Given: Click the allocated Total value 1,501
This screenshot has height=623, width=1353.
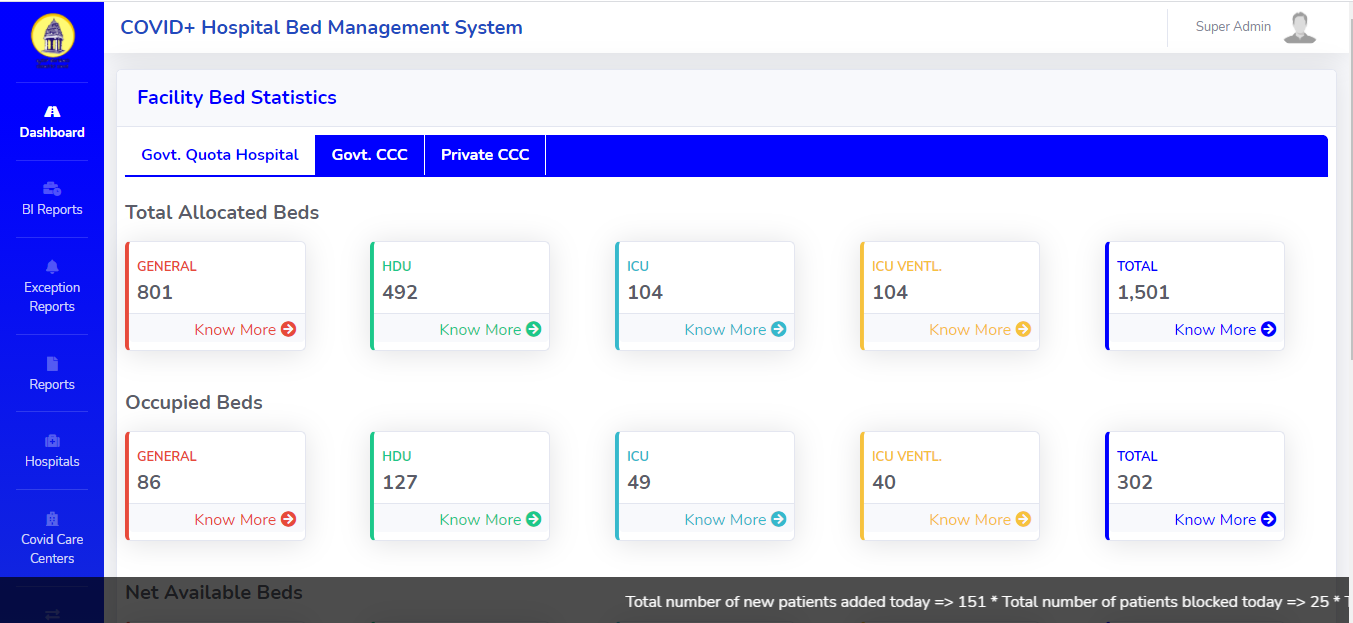Looking at the screenshot, I should pos(1143,292).
